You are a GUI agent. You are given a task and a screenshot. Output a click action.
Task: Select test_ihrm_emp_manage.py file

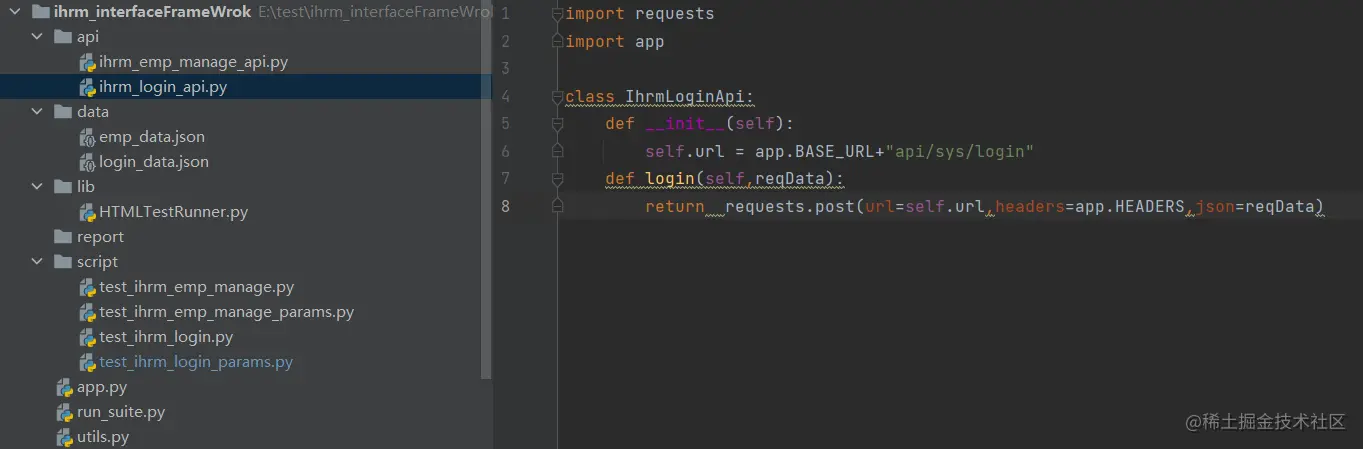[x=196, y=287]
